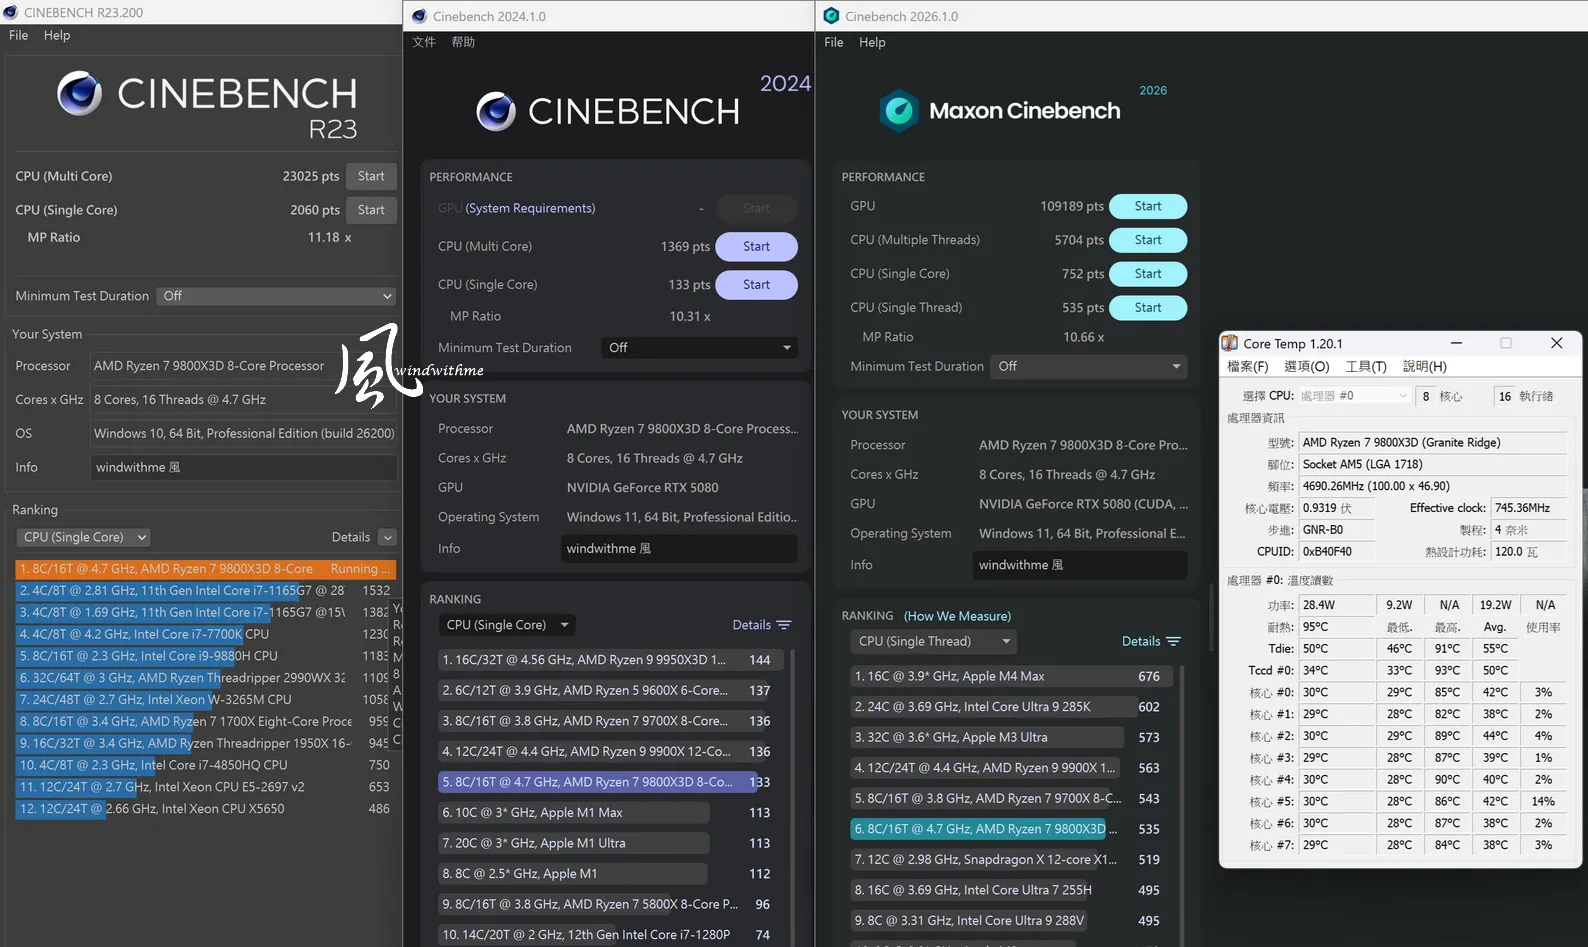The height and width of the screenshot is (947, 1588).
Task: Open the CPU selection dropdown in Core Temp
Action: click(1355, 396)
